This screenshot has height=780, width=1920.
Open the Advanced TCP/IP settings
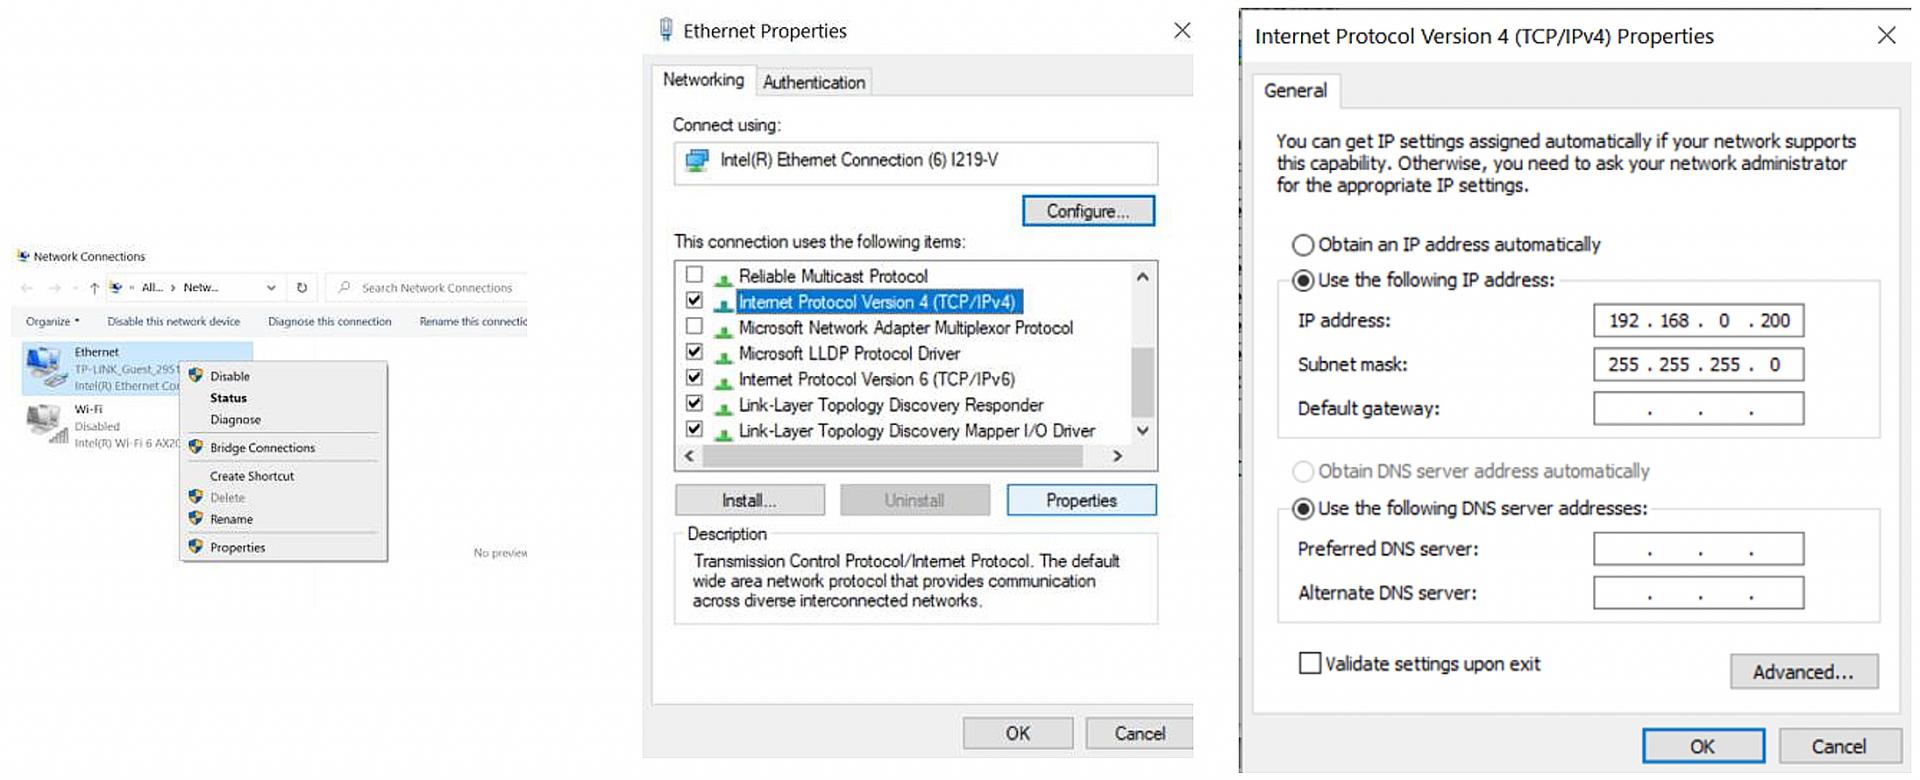[1803, 672]
